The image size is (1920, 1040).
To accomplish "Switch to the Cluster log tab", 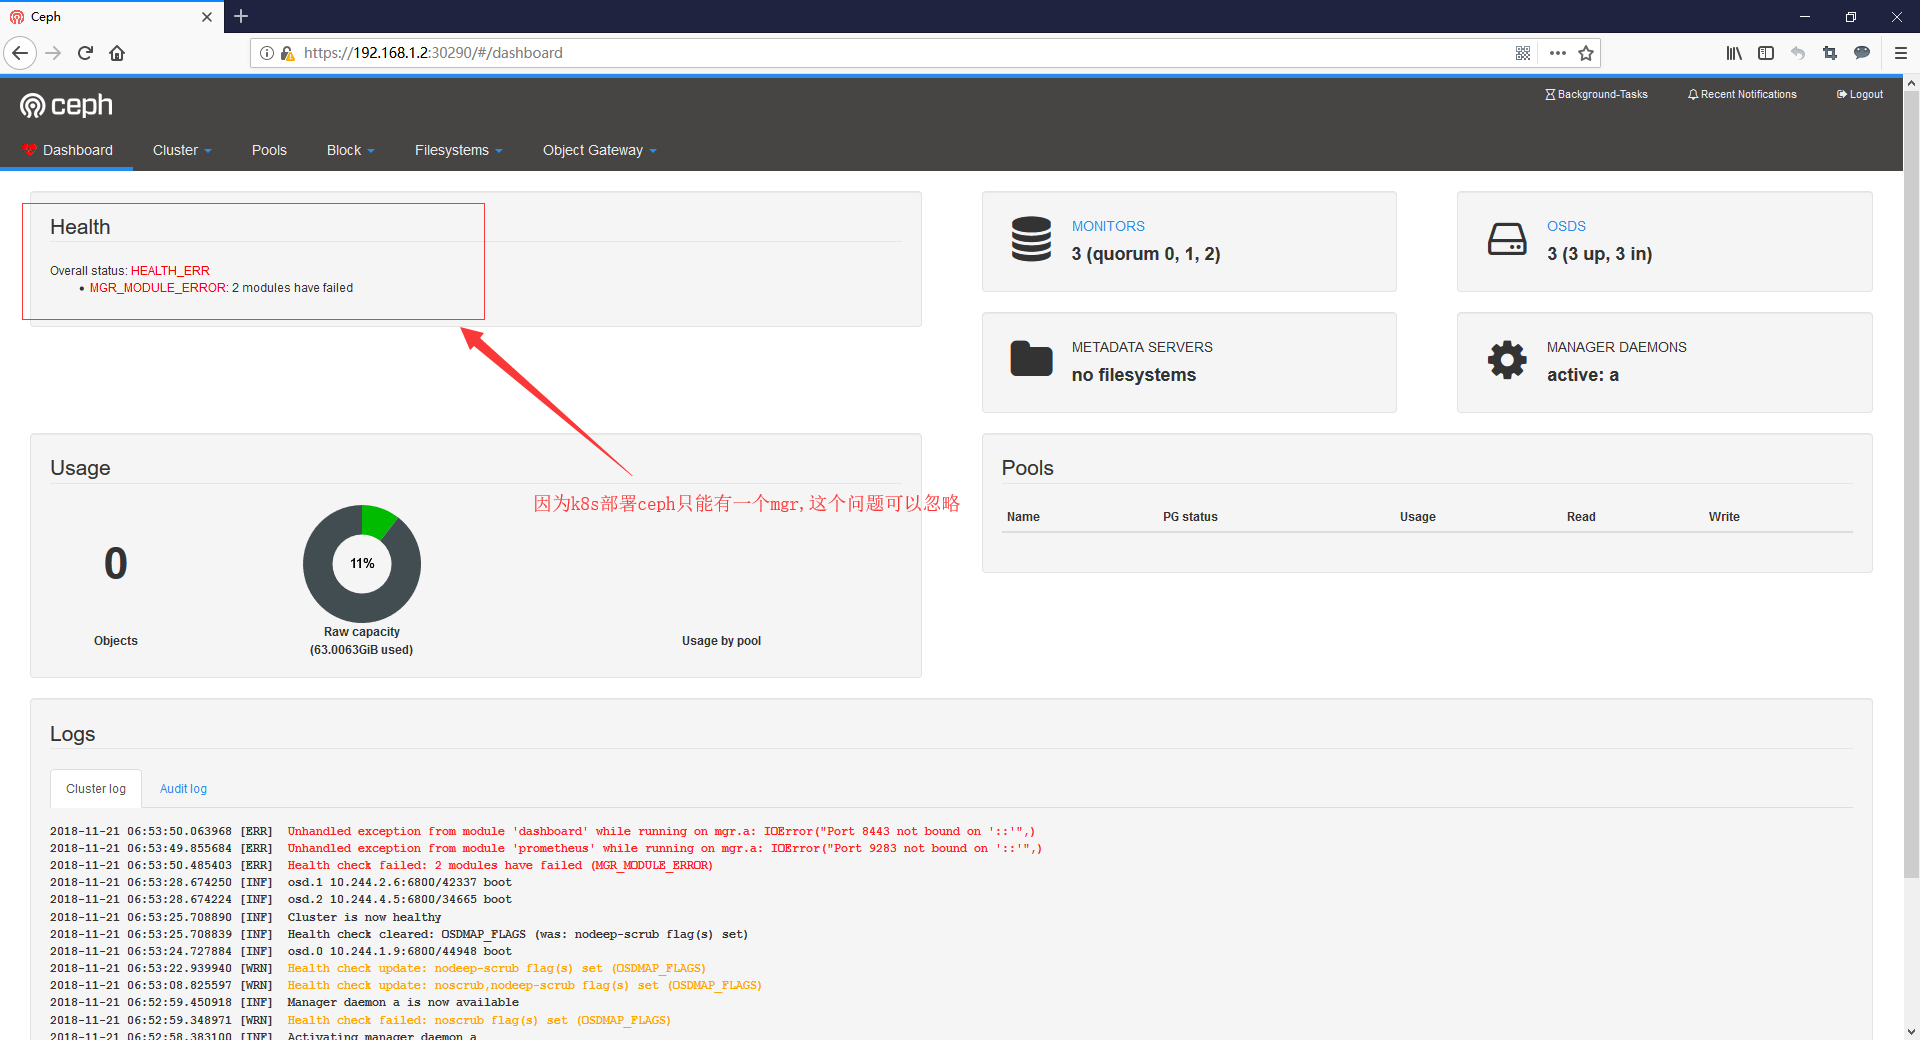I will (x=96, y=789).
